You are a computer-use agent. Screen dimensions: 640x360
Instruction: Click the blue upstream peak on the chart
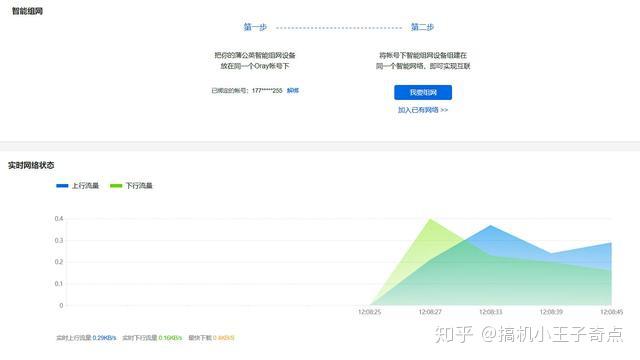(491, 226)
